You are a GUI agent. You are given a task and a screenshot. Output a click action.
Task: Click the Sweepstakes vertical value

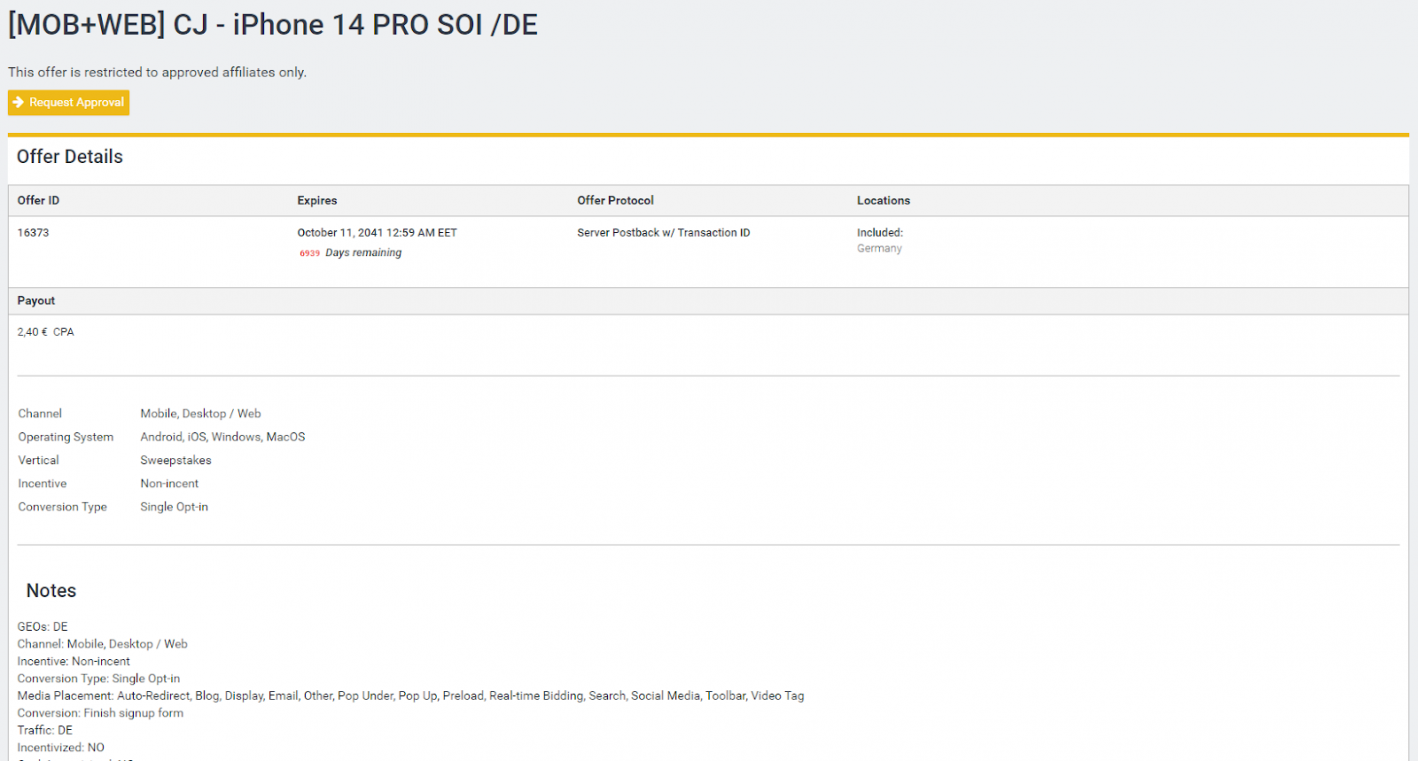pyautogui.click(x=176, y=460)
